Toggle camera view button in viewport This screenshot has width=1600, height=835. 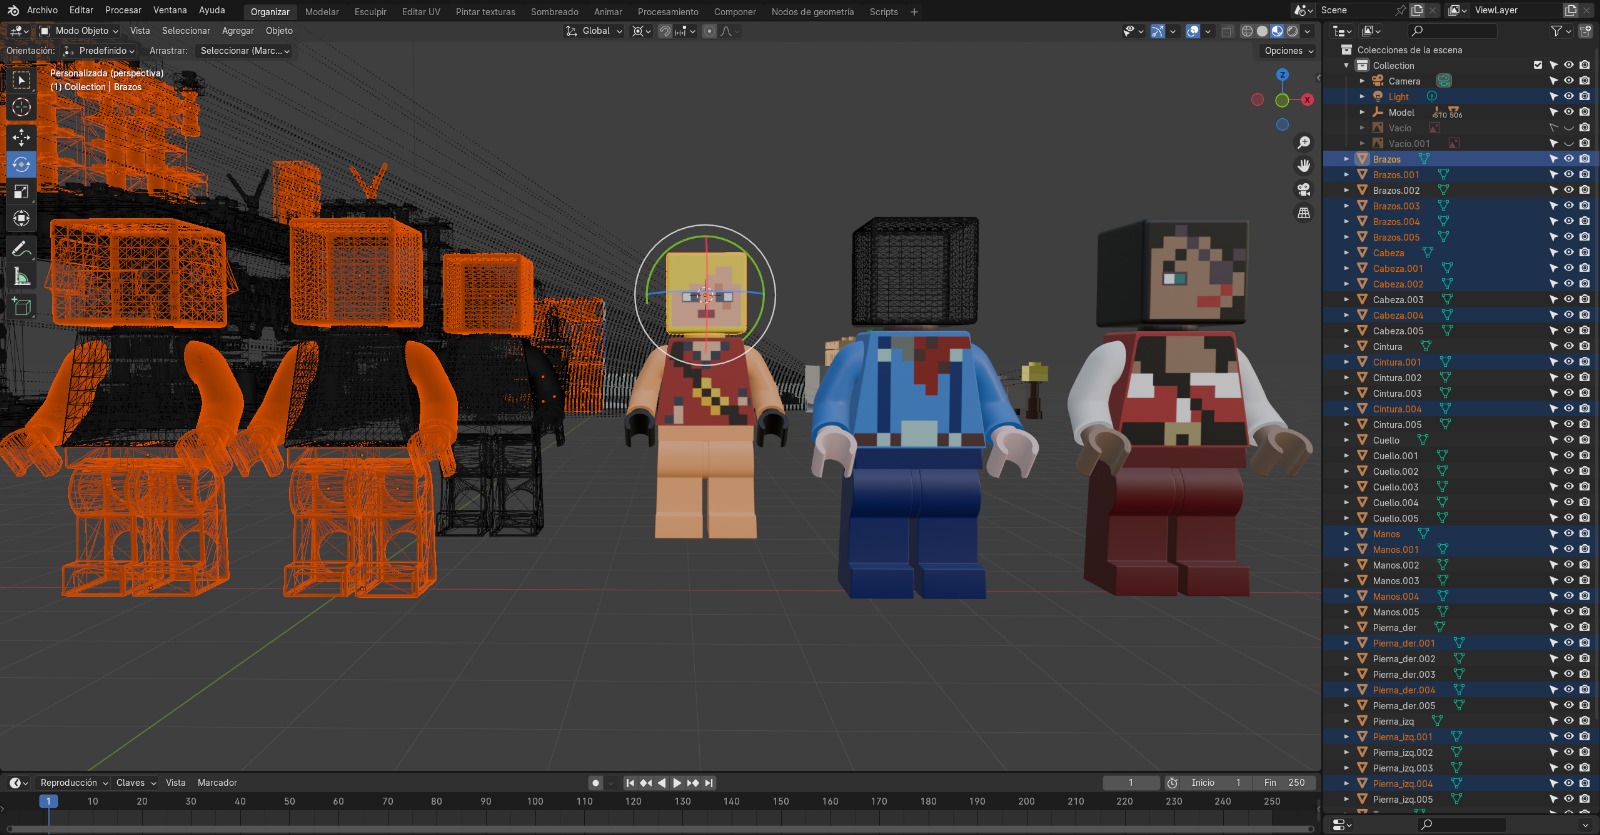point(1304,189)
